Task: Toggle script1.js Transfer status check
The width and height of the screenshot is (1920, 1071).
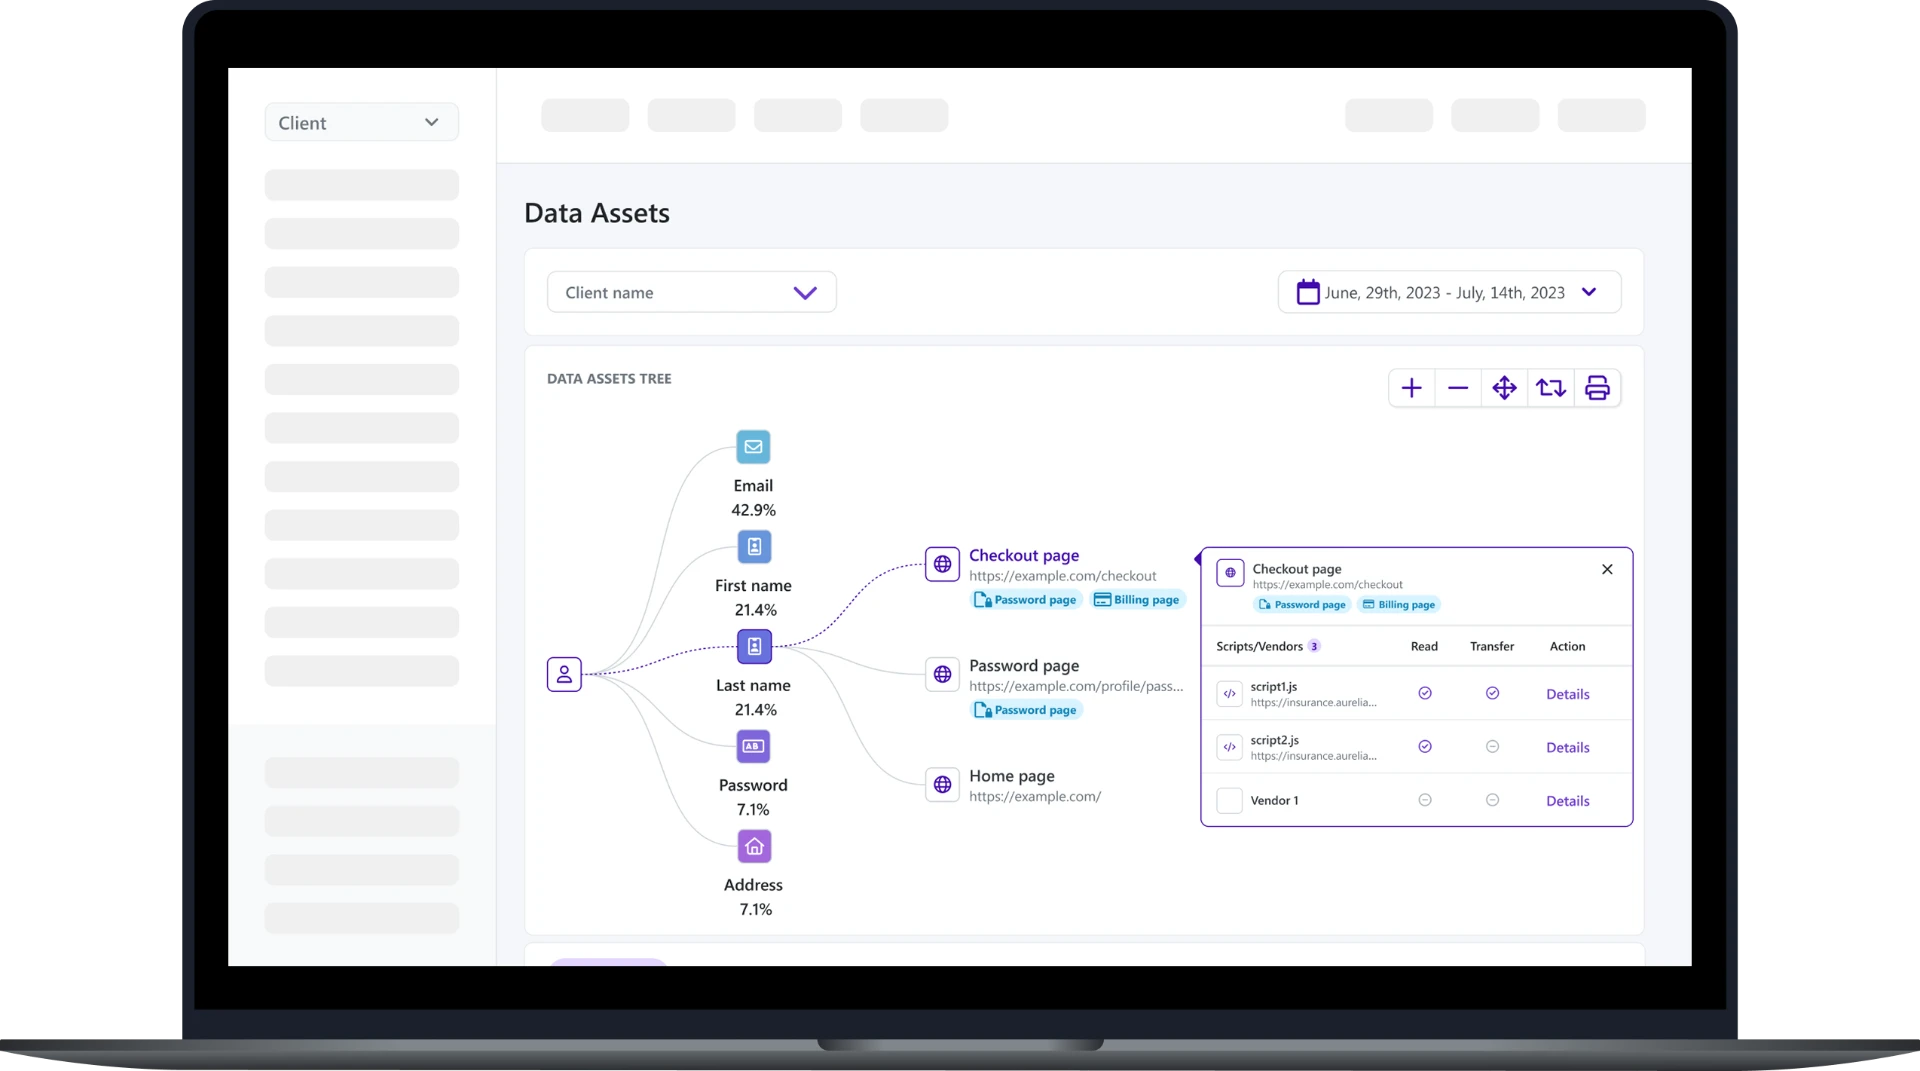Action: point(1492,693)
